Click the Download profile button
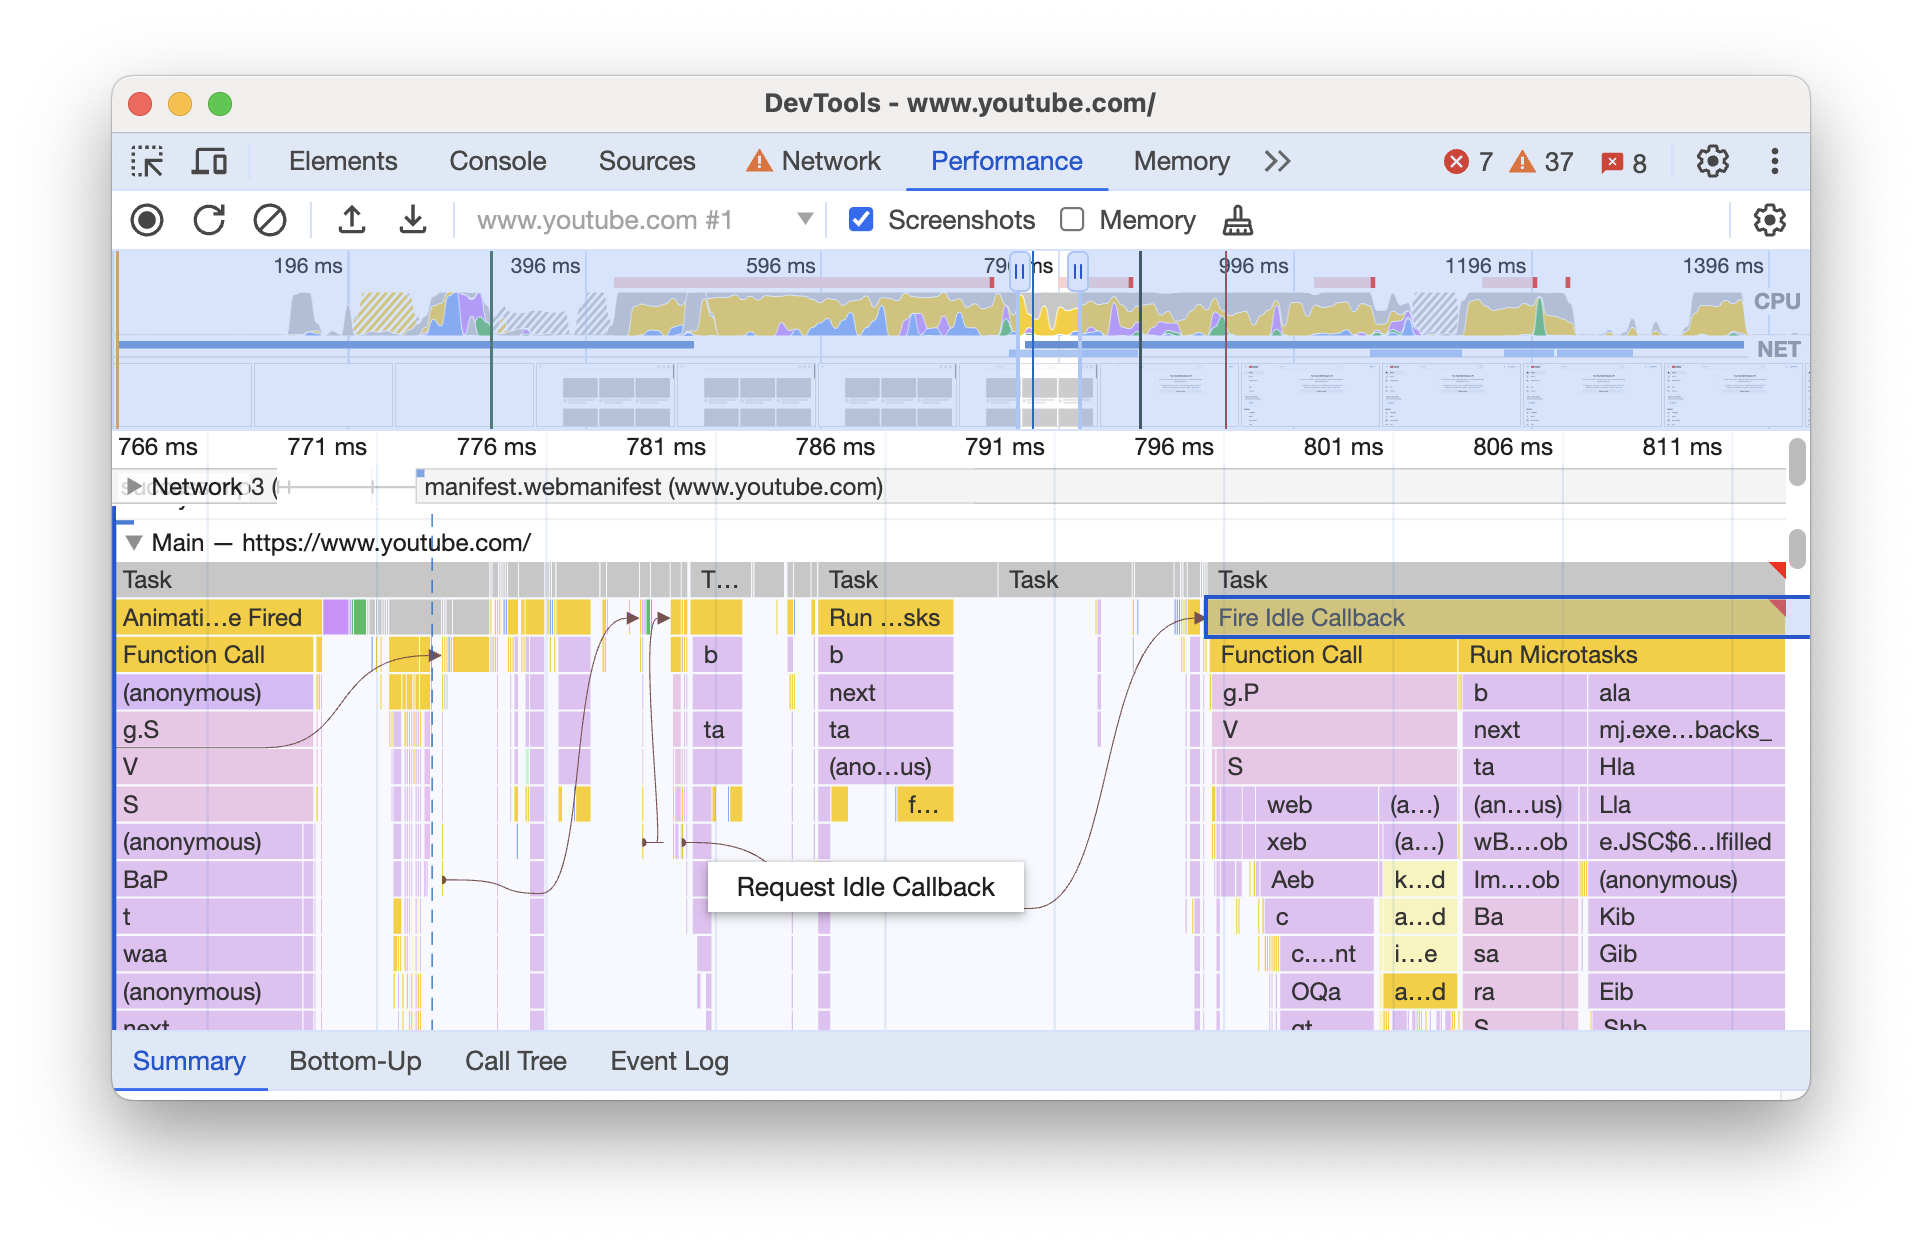This screenshot has width=1922, height=1248. 412,219
